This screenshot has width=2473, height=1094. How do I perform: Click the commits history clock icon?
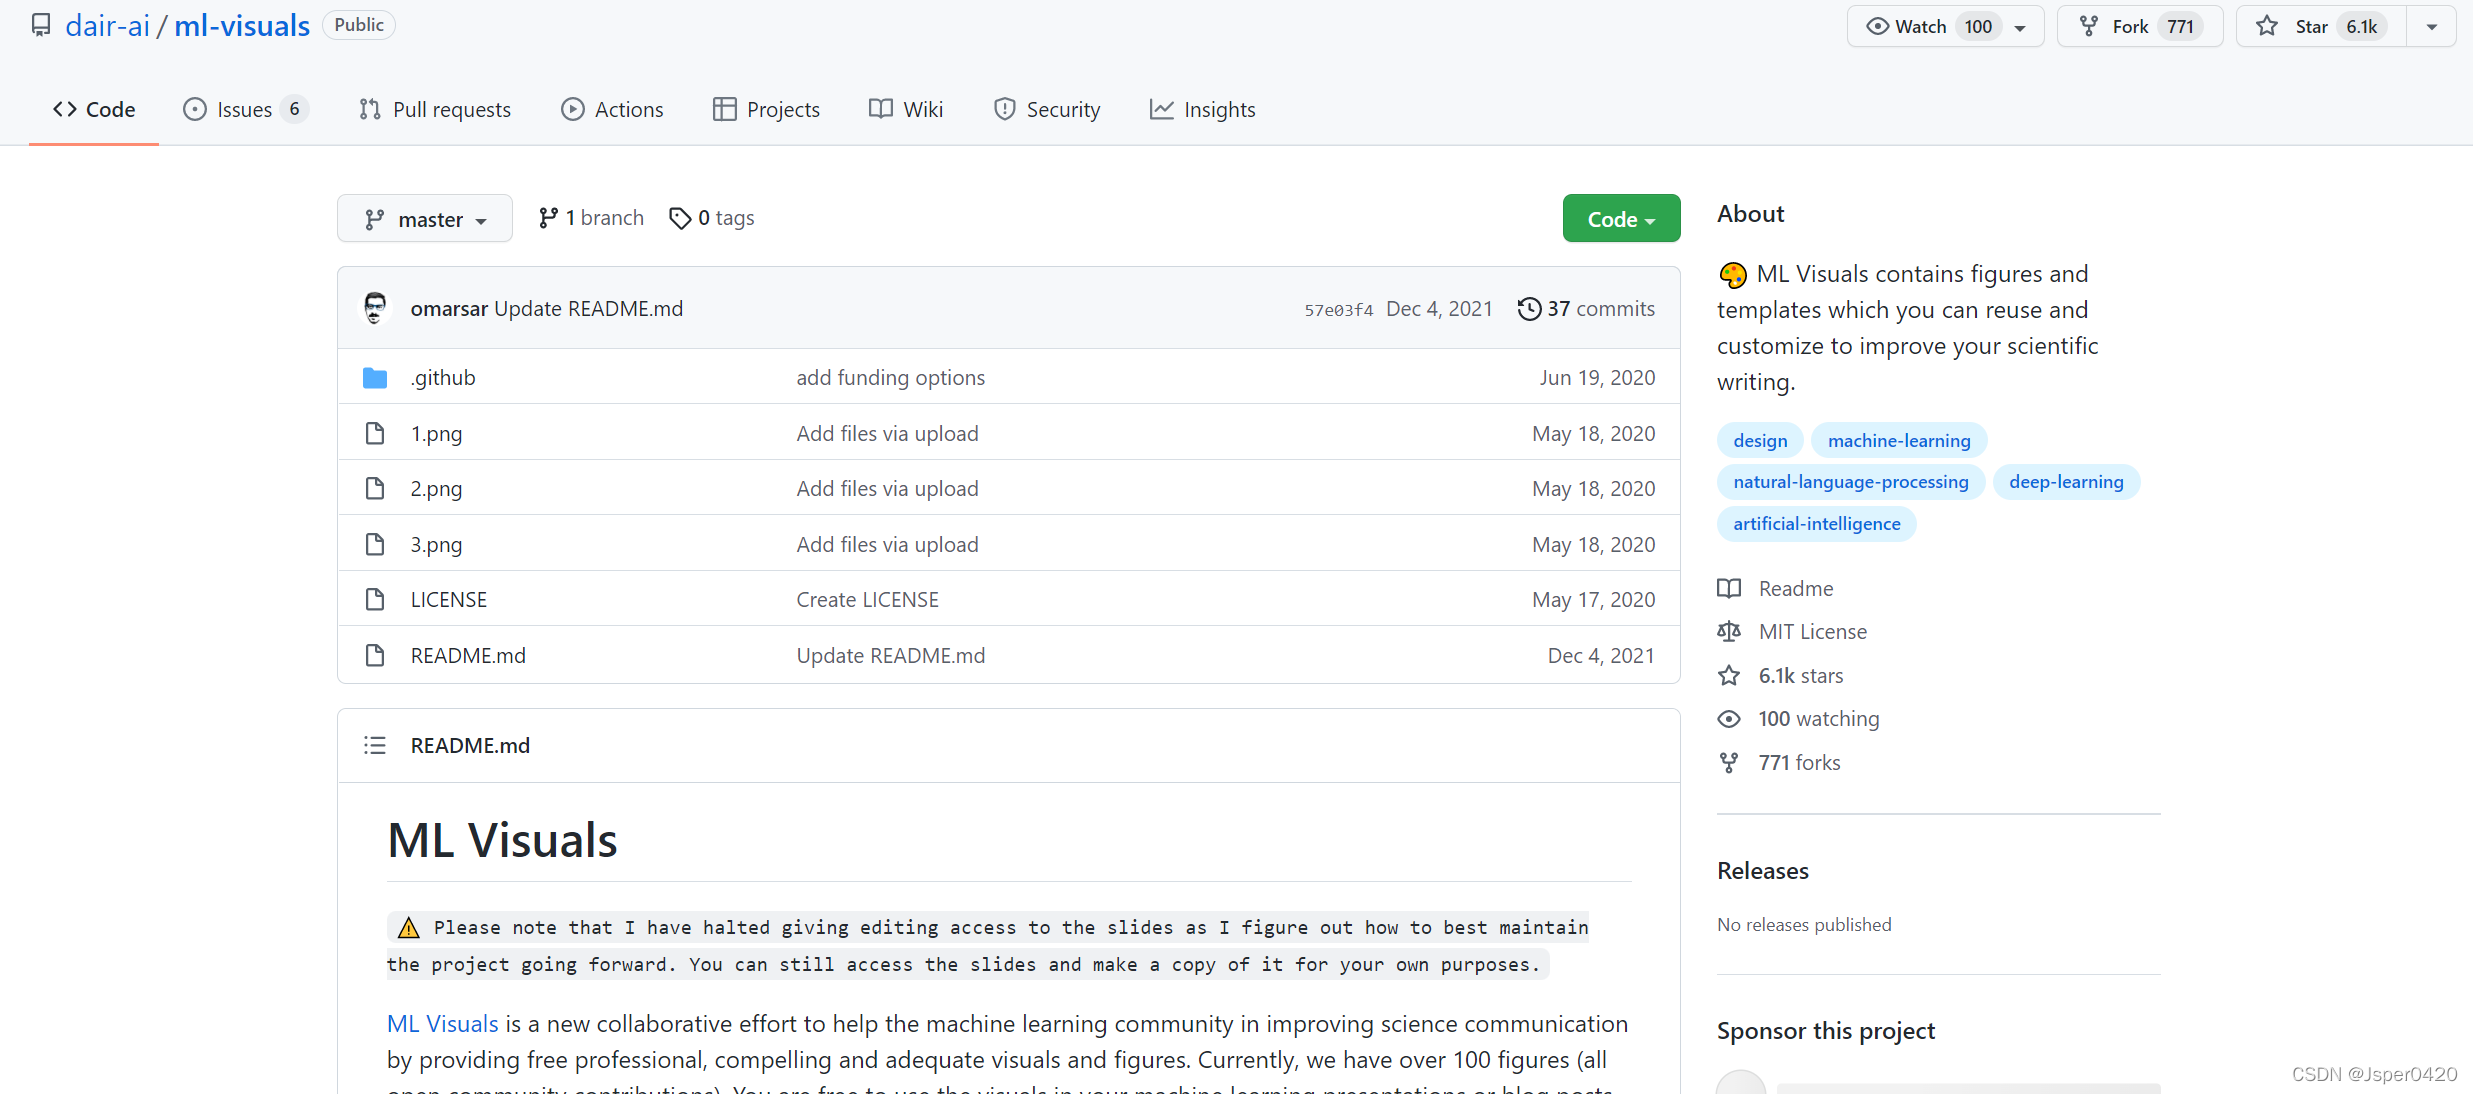(1529, 309)
